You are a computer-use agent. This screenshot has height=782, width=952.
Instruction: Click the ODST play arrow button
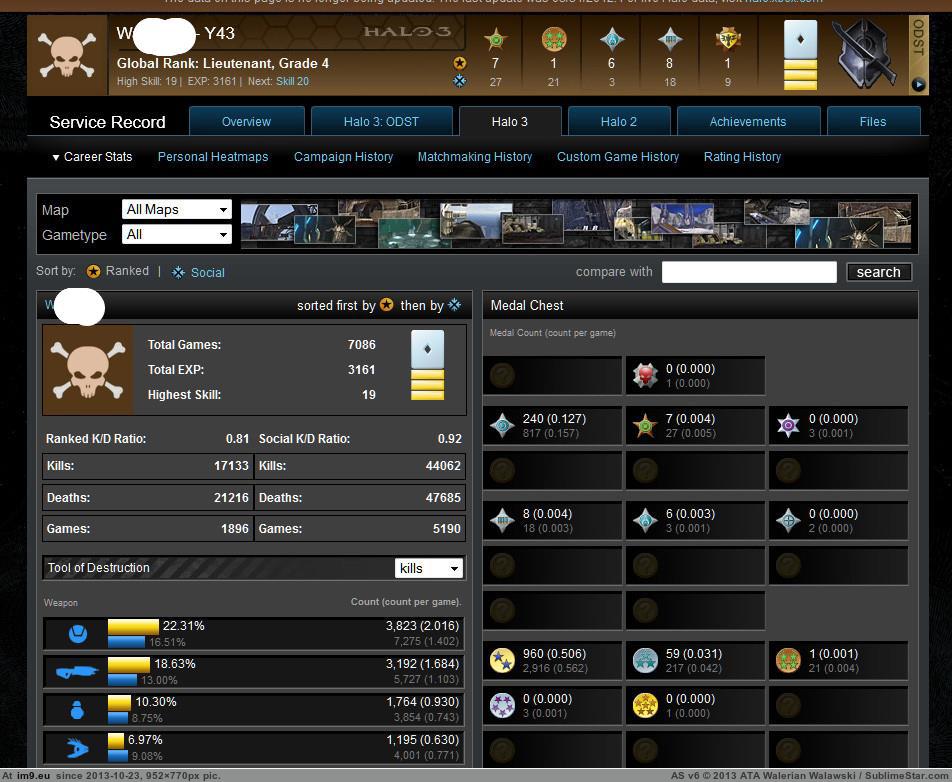[918, 84]
